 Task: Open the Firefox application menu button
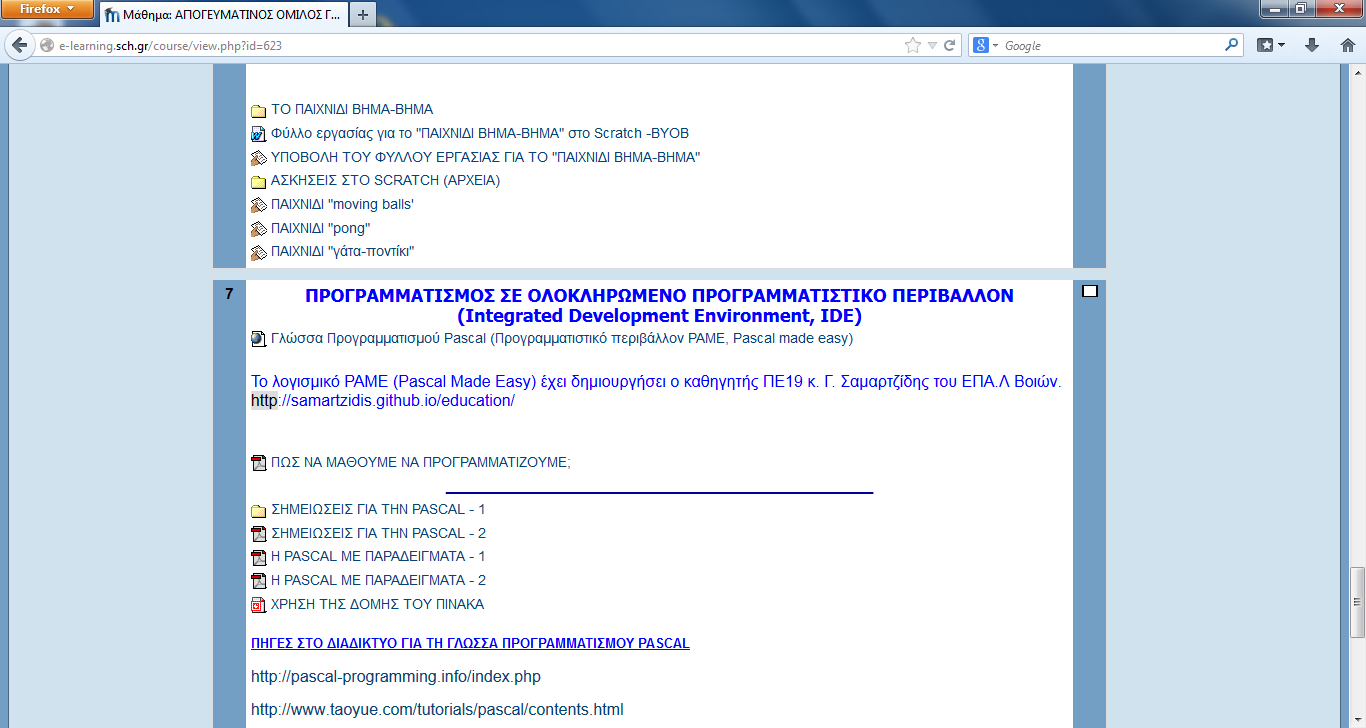[x=49, y=8]
